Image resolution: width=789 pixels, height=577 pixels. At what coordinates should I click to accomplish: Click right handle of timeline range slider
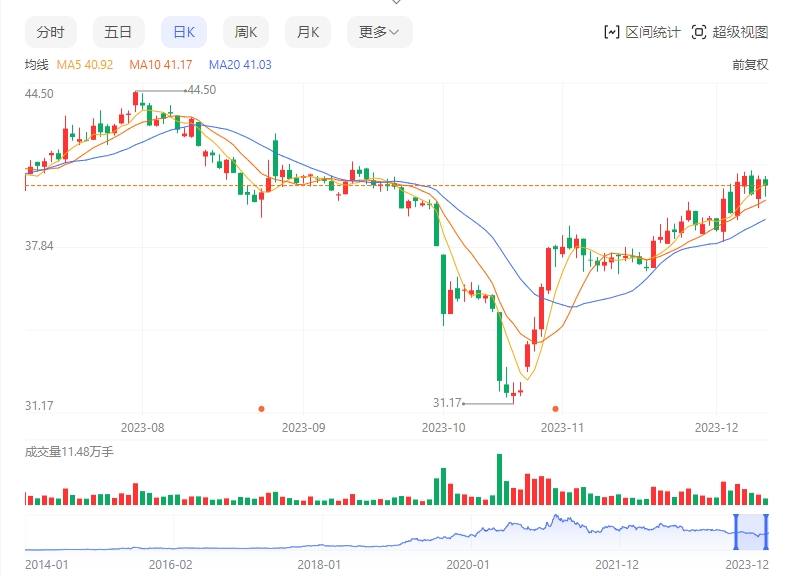click(767, 531)
